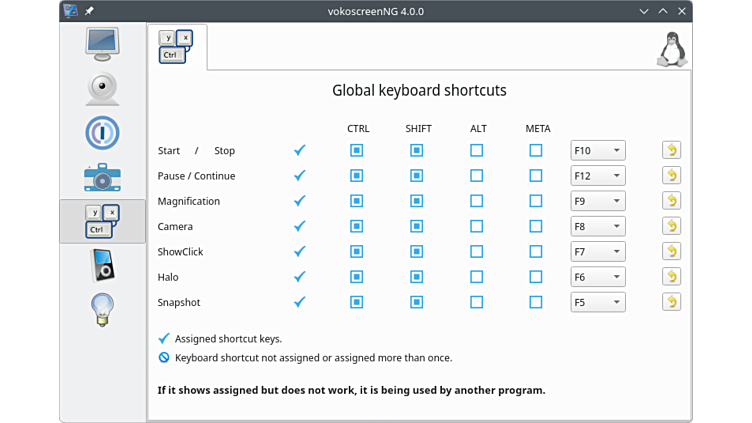Uncheck SHIFT for the Halo shortcut
The image size is (752, 423).
point(417,277)
